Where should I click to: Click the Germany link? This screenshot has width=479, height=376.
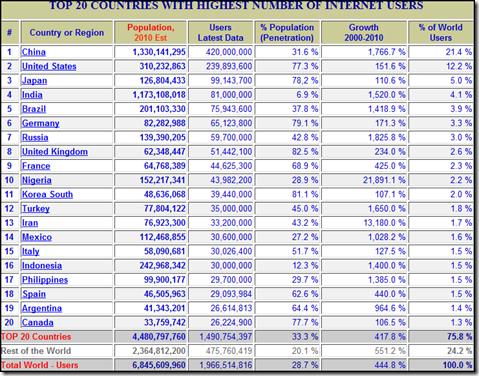pyautogui.click(x=41, y=123)
